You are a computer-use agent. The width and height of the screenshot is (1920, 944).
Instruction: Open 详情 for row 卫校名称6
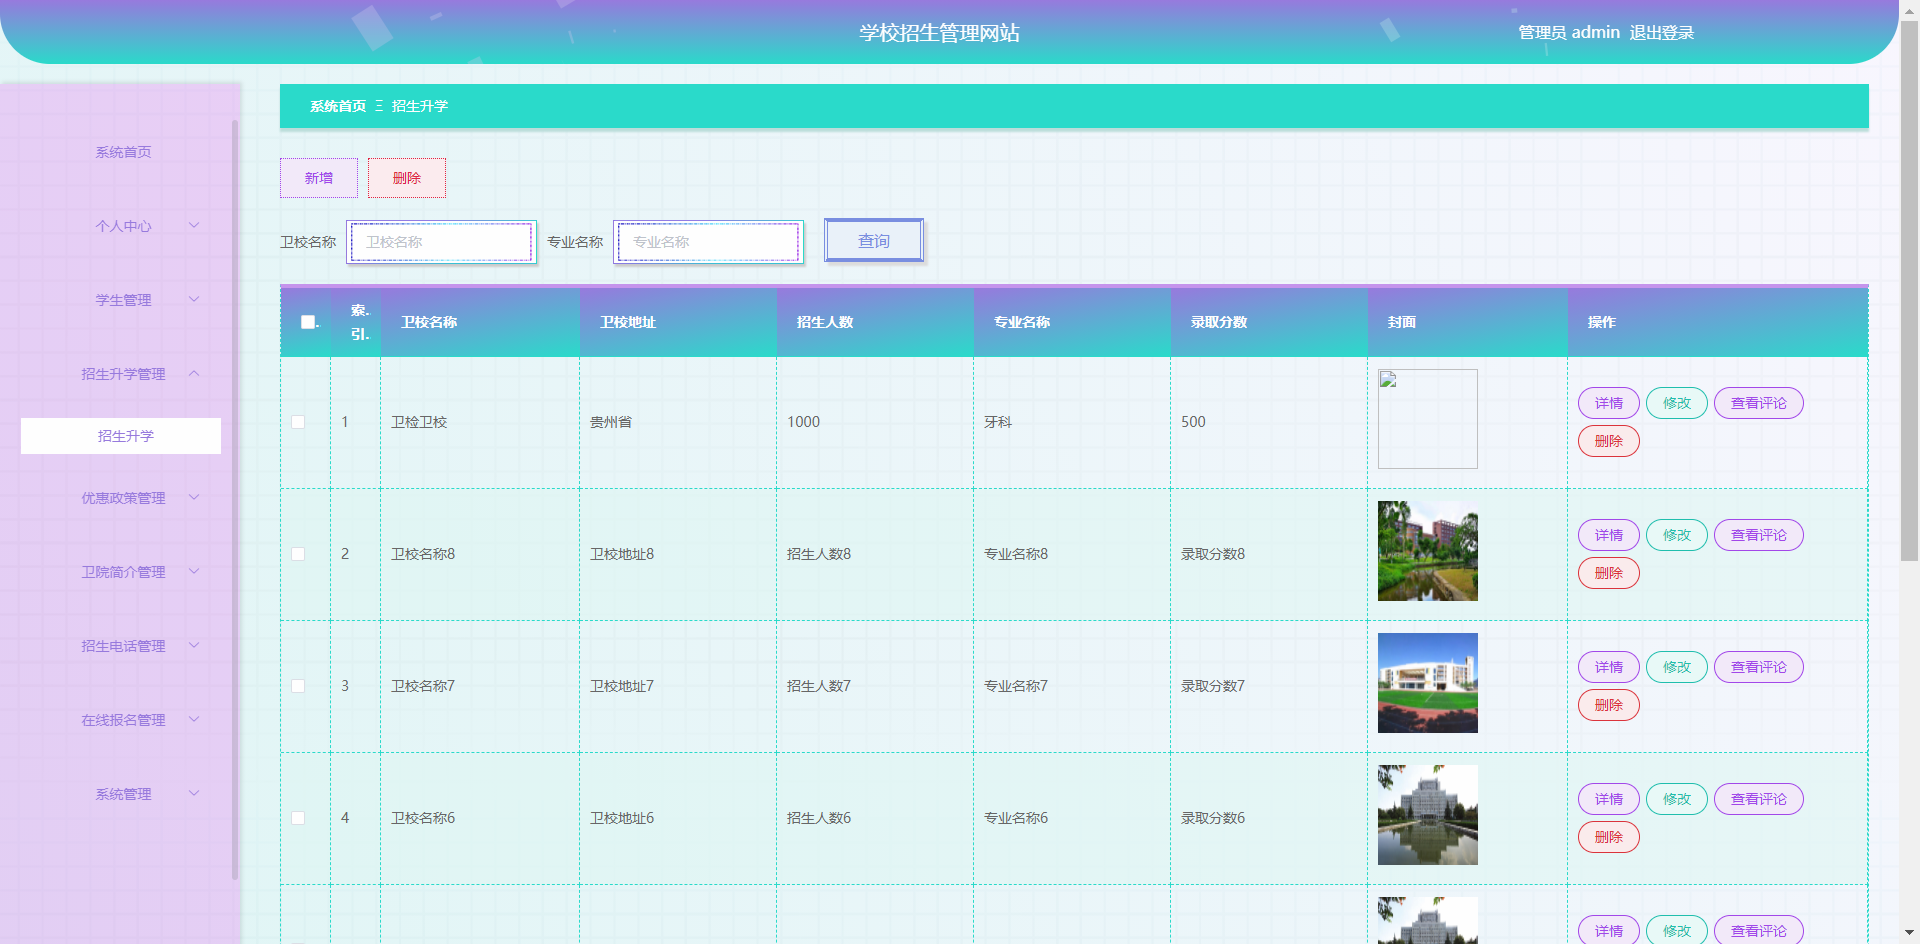(x=1608, y=799)
